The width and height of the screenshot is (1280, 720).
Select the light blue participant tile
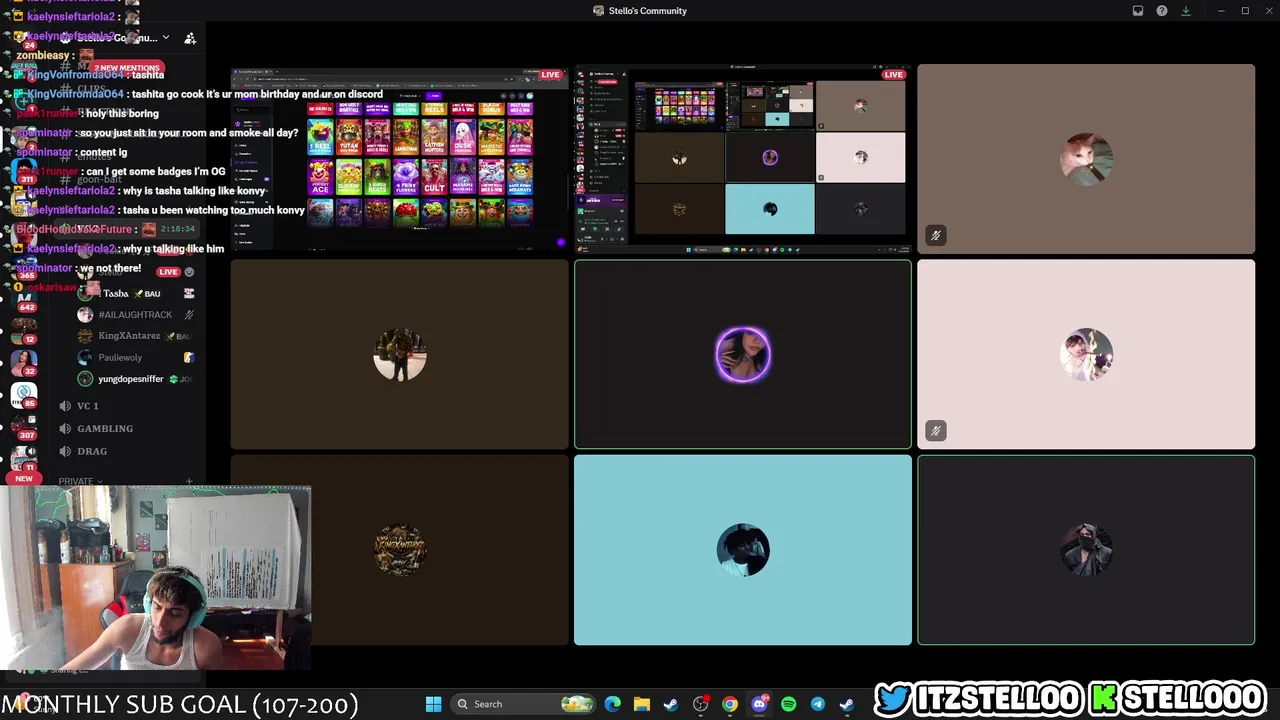[743, 550]
